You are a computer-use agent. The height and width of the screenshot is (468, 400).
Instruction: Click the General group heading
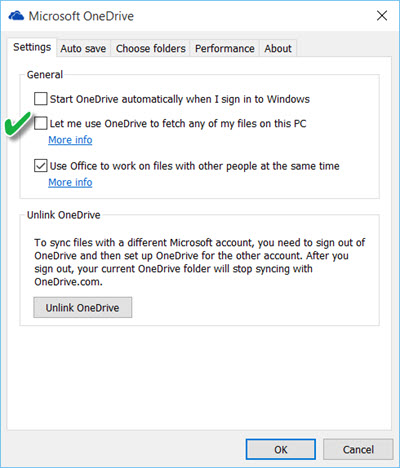(45, 75)
